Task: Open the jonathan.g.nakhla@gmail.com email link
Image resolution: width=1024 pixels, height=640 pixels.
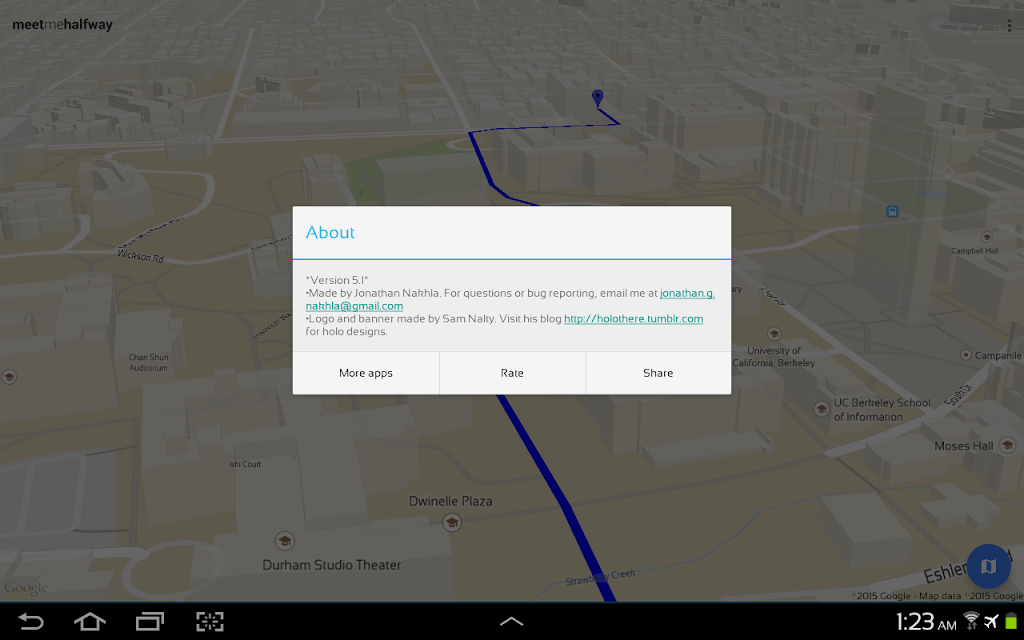Action: (510, 299)
